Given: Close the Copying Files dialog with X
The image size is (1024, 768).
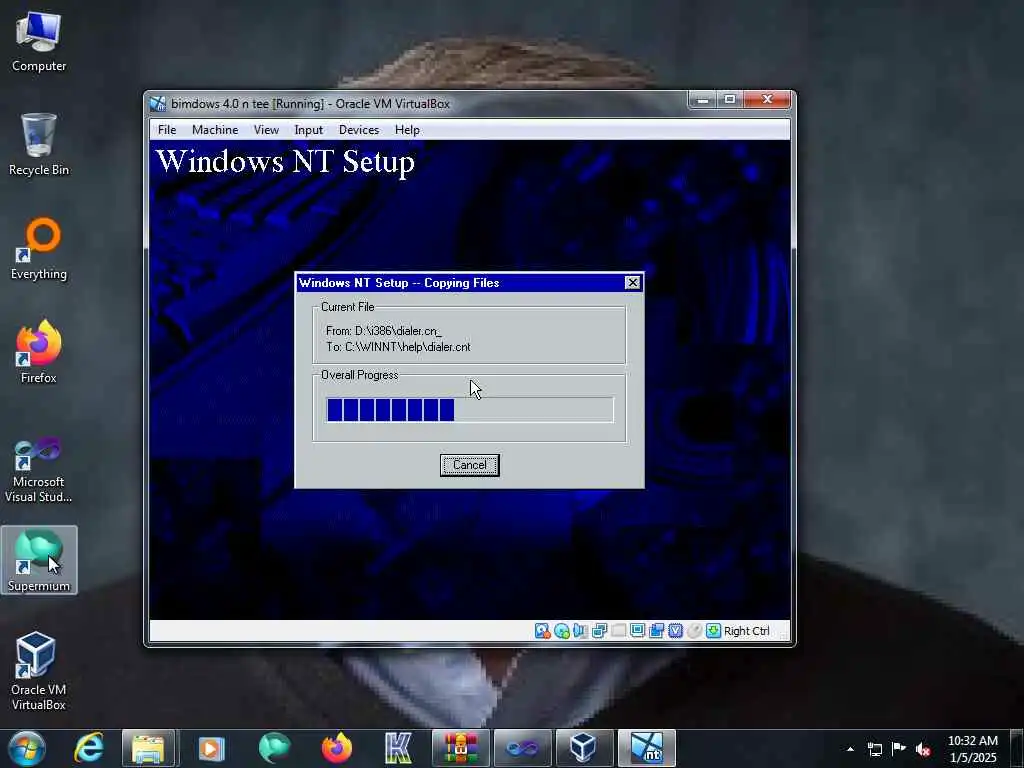Looking at the screenshot, I should (632, 282).
